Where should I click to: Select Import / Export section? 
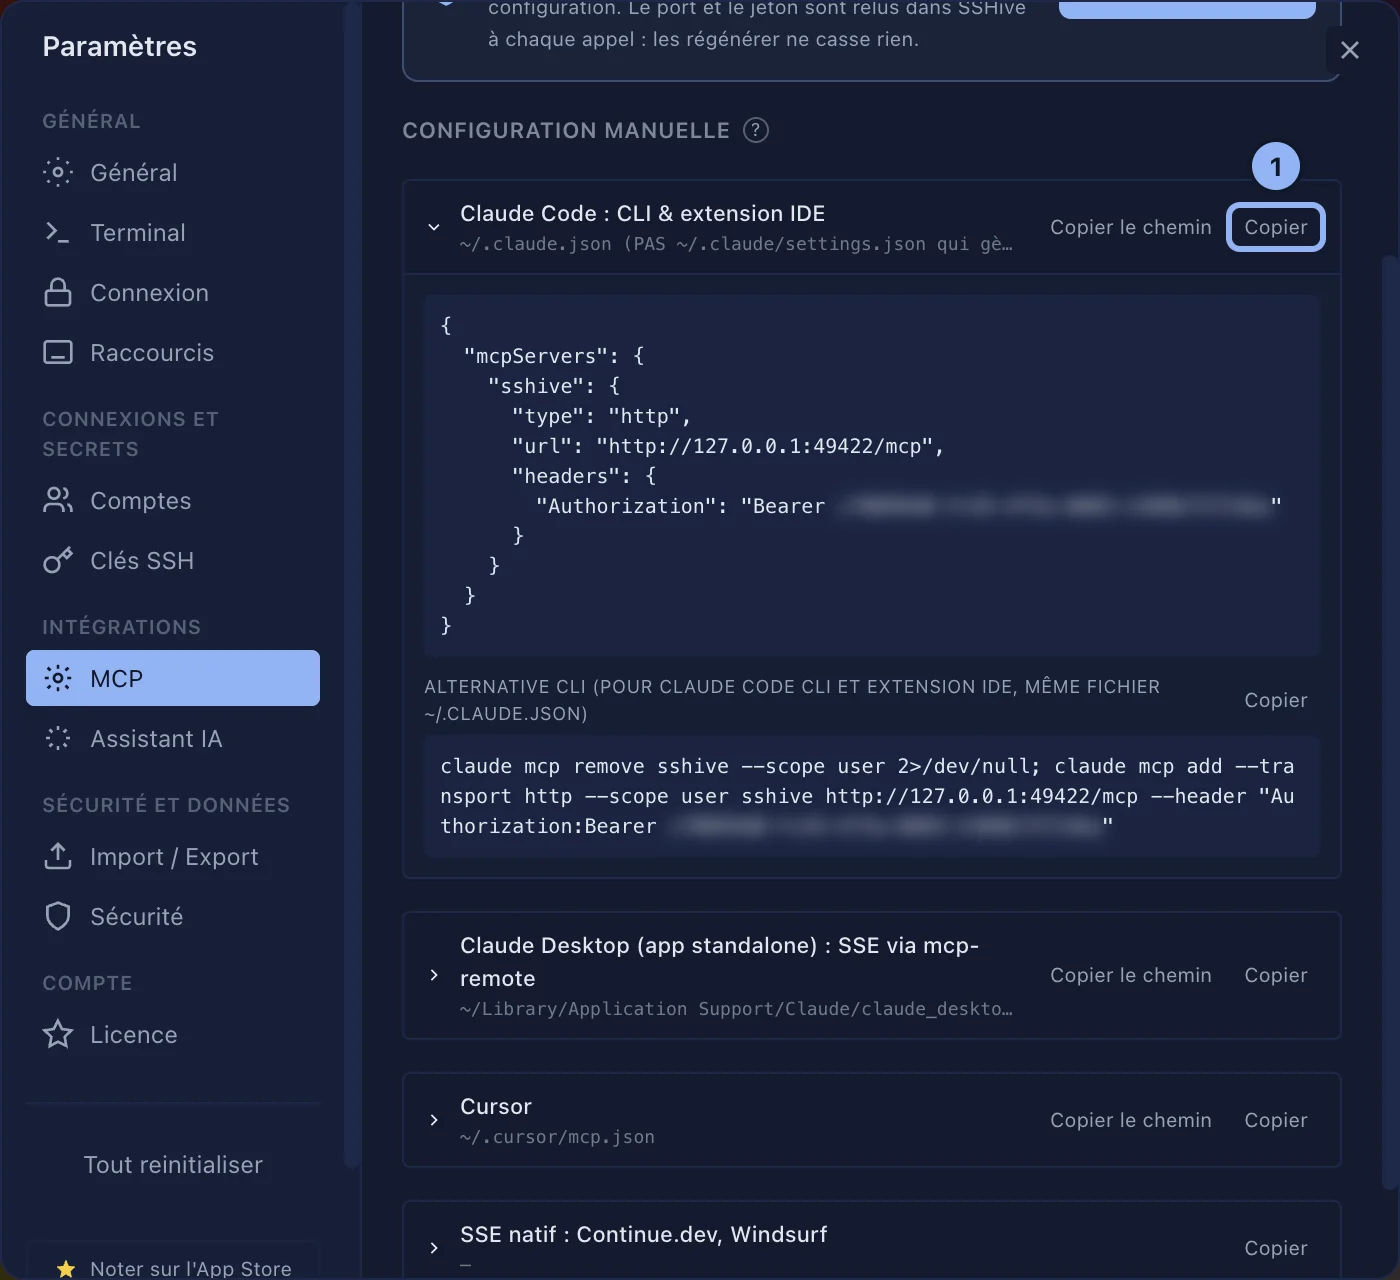tap(173, 857)
